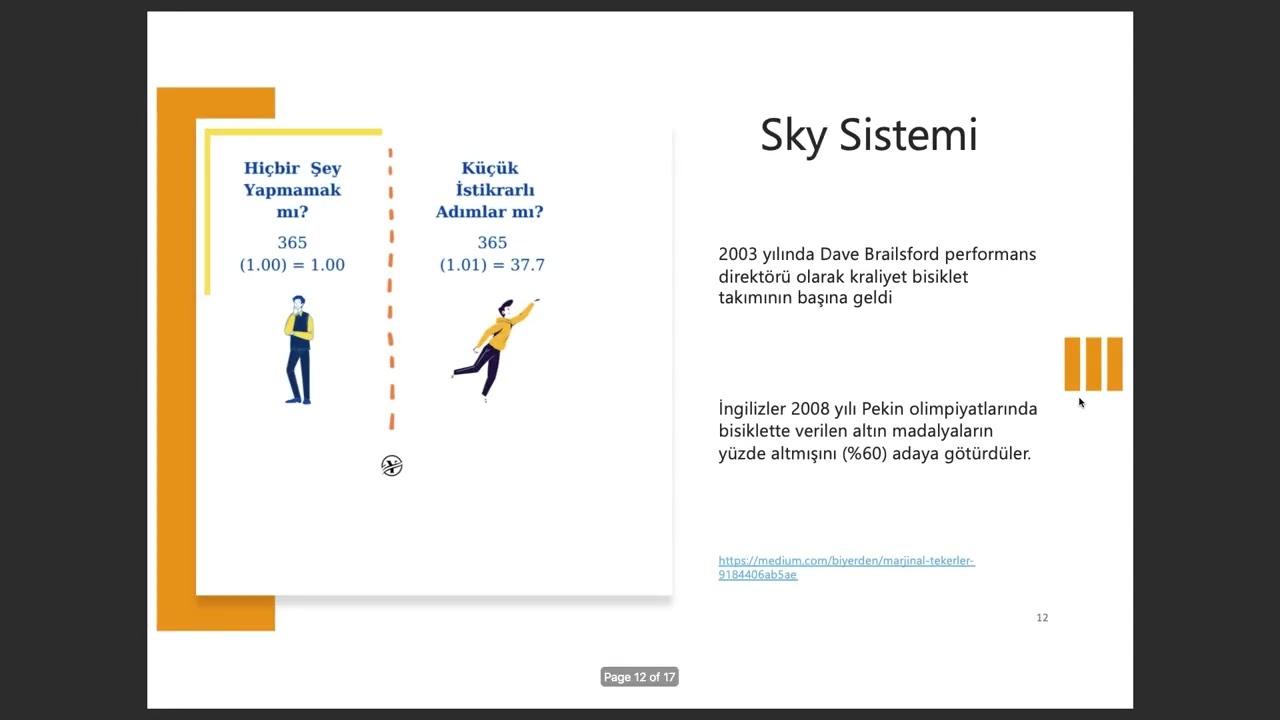
Task: Click the "Küçük İstikrarlı Adımlar mı?" heading
Action: click(x=490, y=190)
